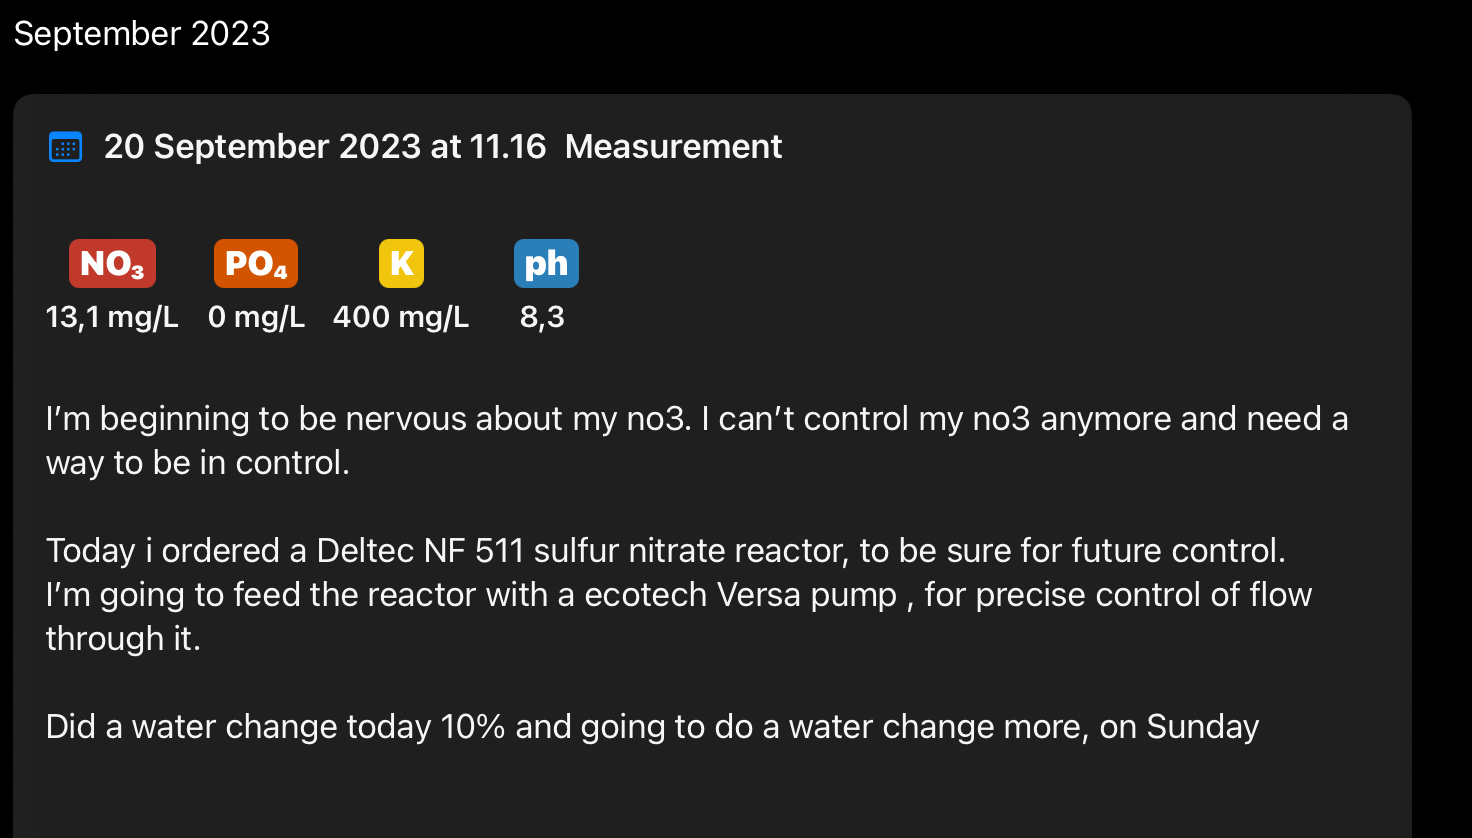Select the 0 mg/L phosphate value
Image resolution: width=1472 pixels, height=838 pixels.
pyautogui.click(x=256, y=317)
